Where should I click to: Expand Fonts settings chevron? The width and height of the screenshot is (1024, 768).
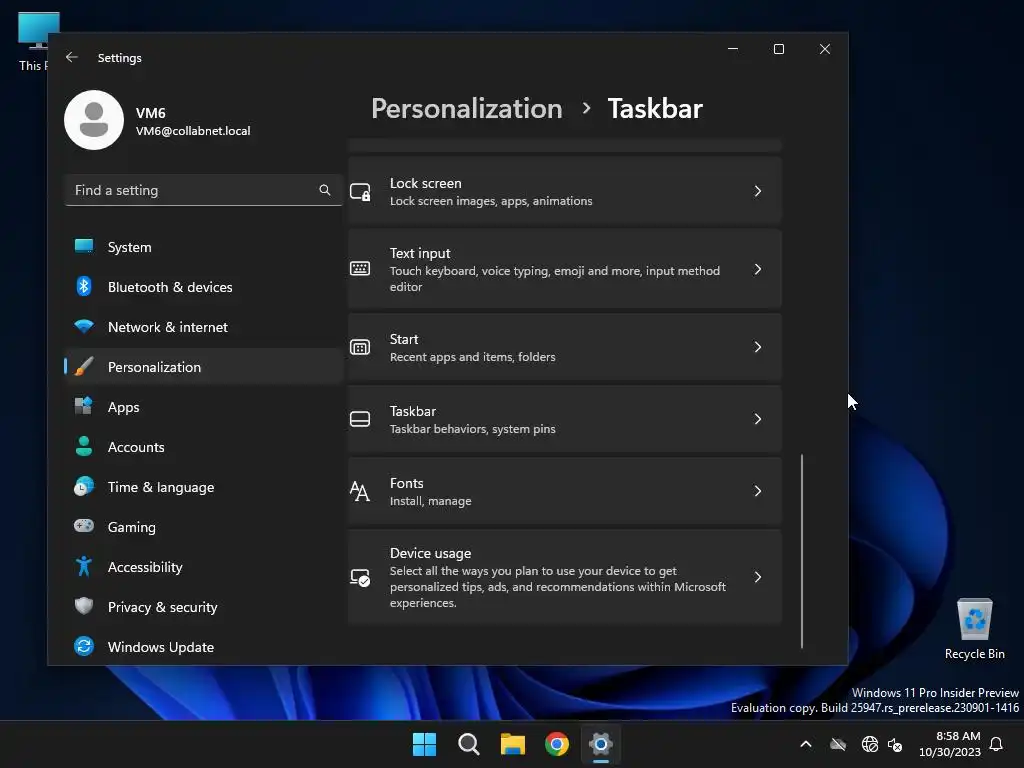758,491
